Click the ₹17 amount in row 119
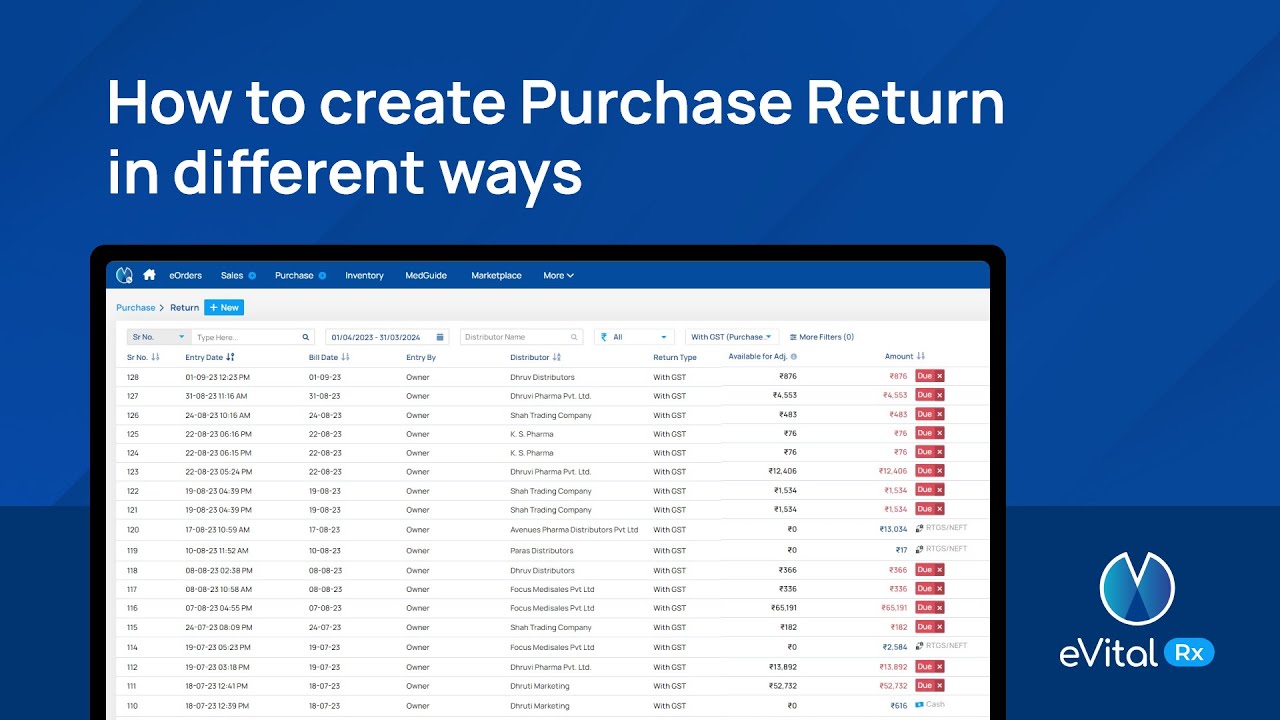Screen dimensions: 1280x720 (x=902, y=551)
